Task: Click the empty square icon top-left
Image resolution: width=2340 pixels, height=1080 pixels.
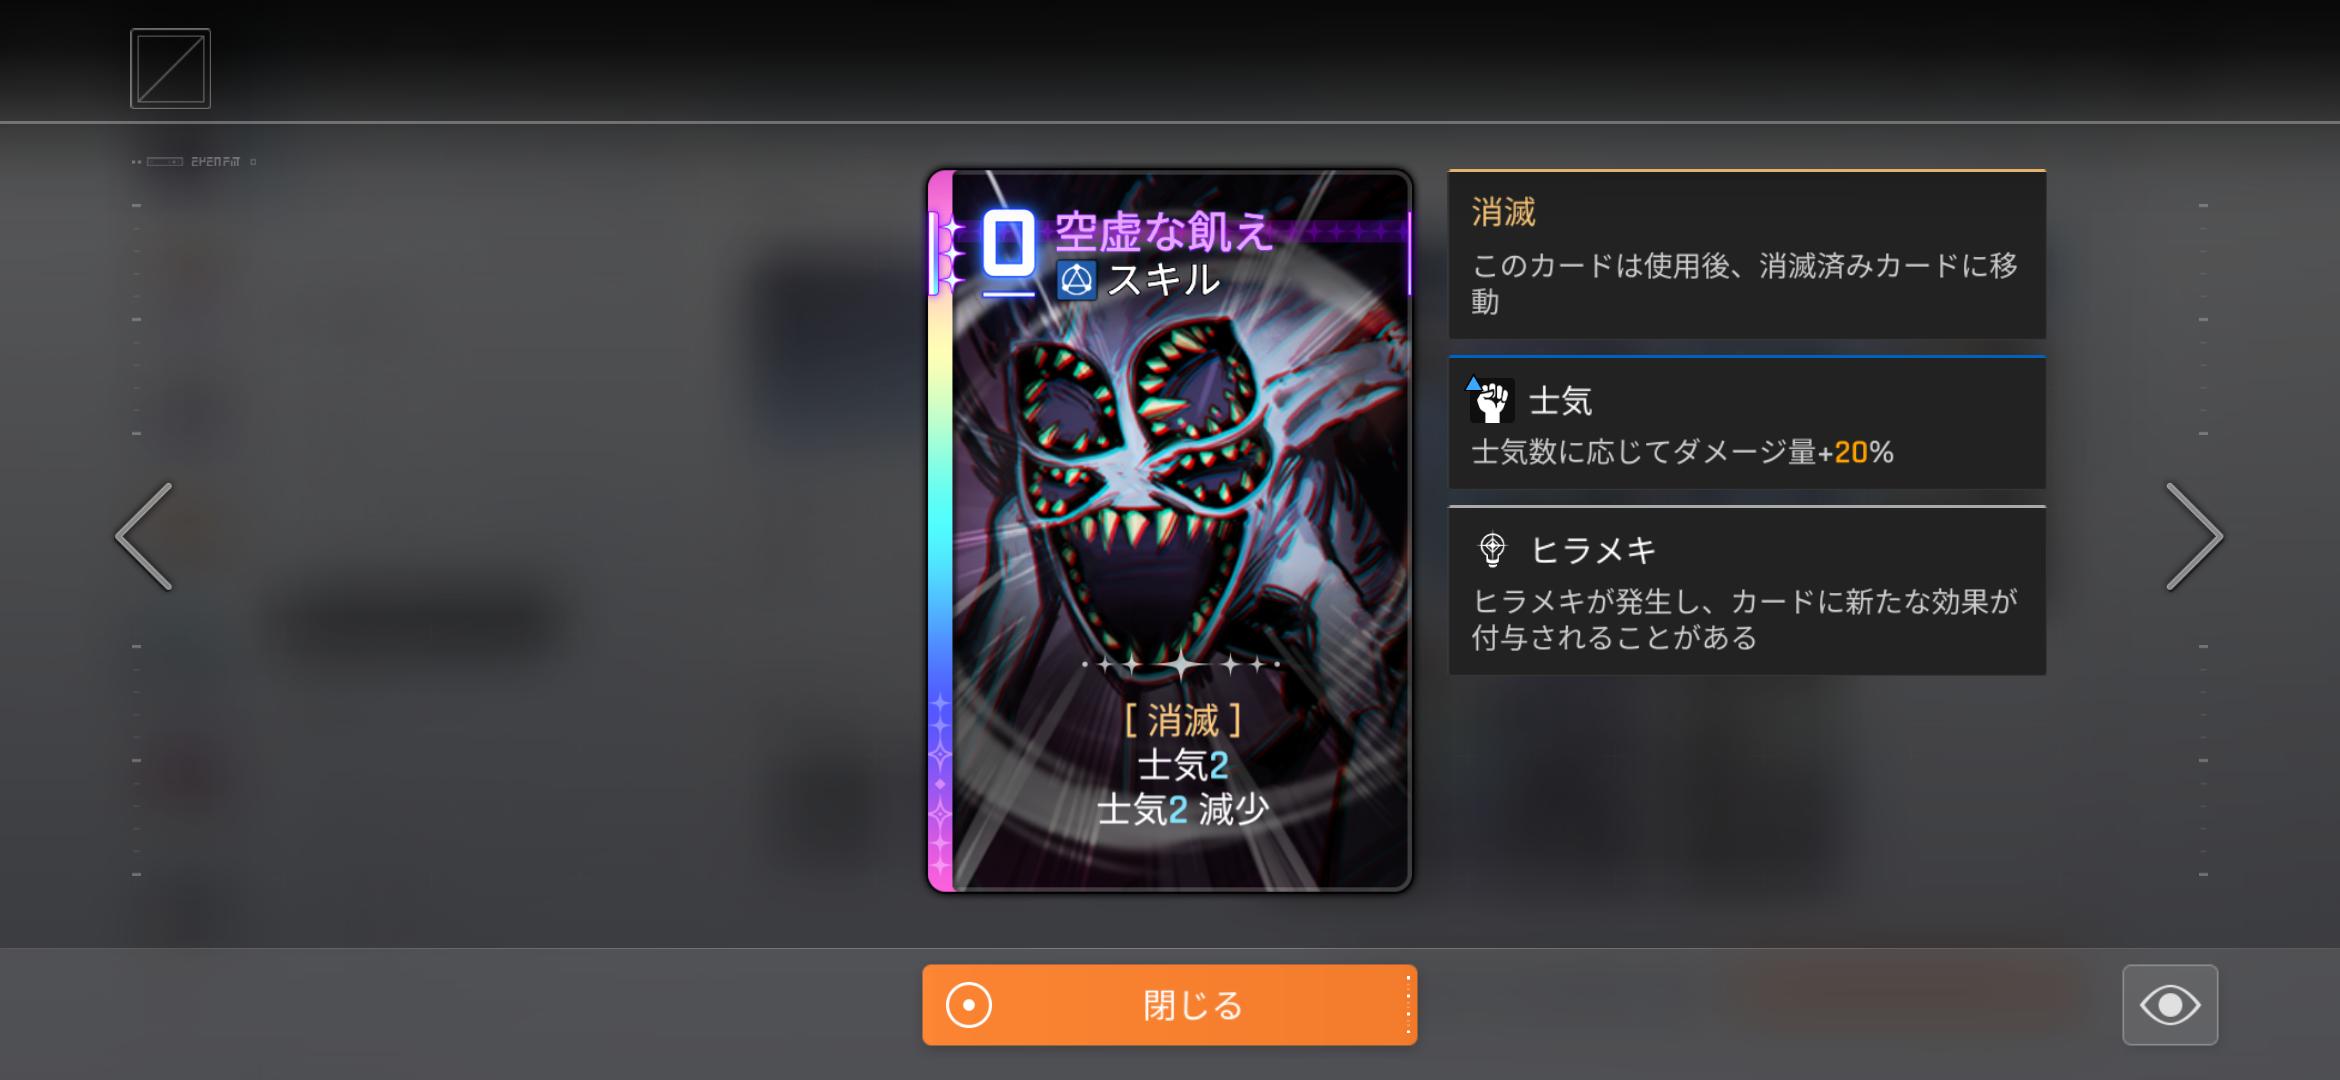Action: [170, 68]
